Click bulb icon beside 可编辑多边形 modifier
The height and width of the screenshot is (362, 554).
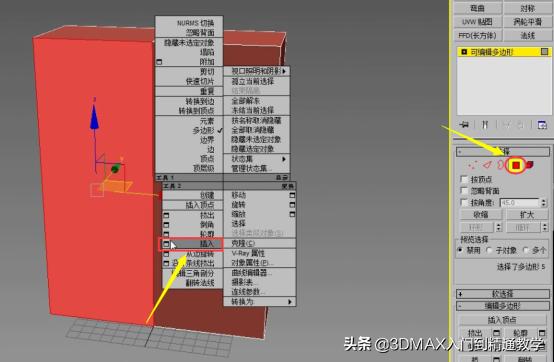coord(464,52)
